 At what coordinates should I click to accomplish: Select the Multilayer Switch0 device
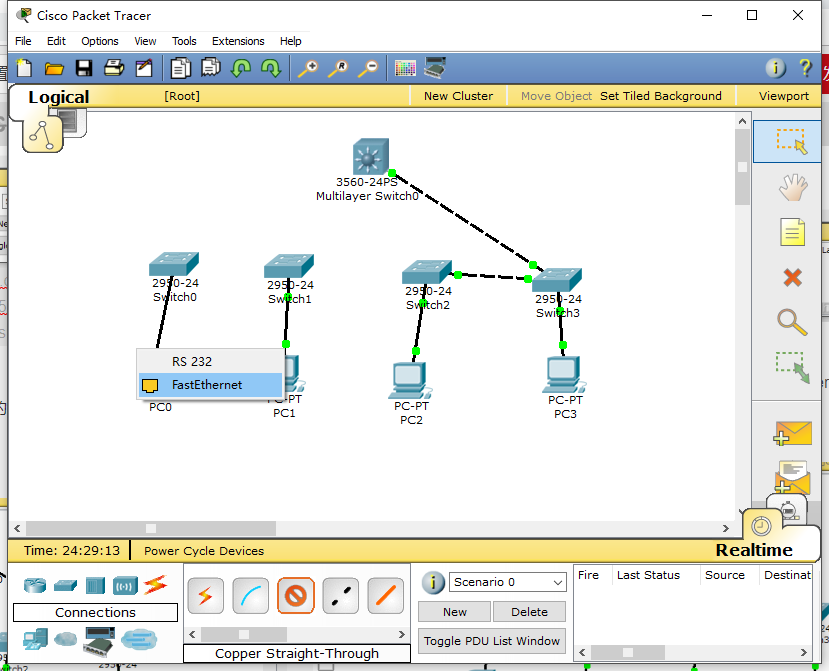pos(371,157)
